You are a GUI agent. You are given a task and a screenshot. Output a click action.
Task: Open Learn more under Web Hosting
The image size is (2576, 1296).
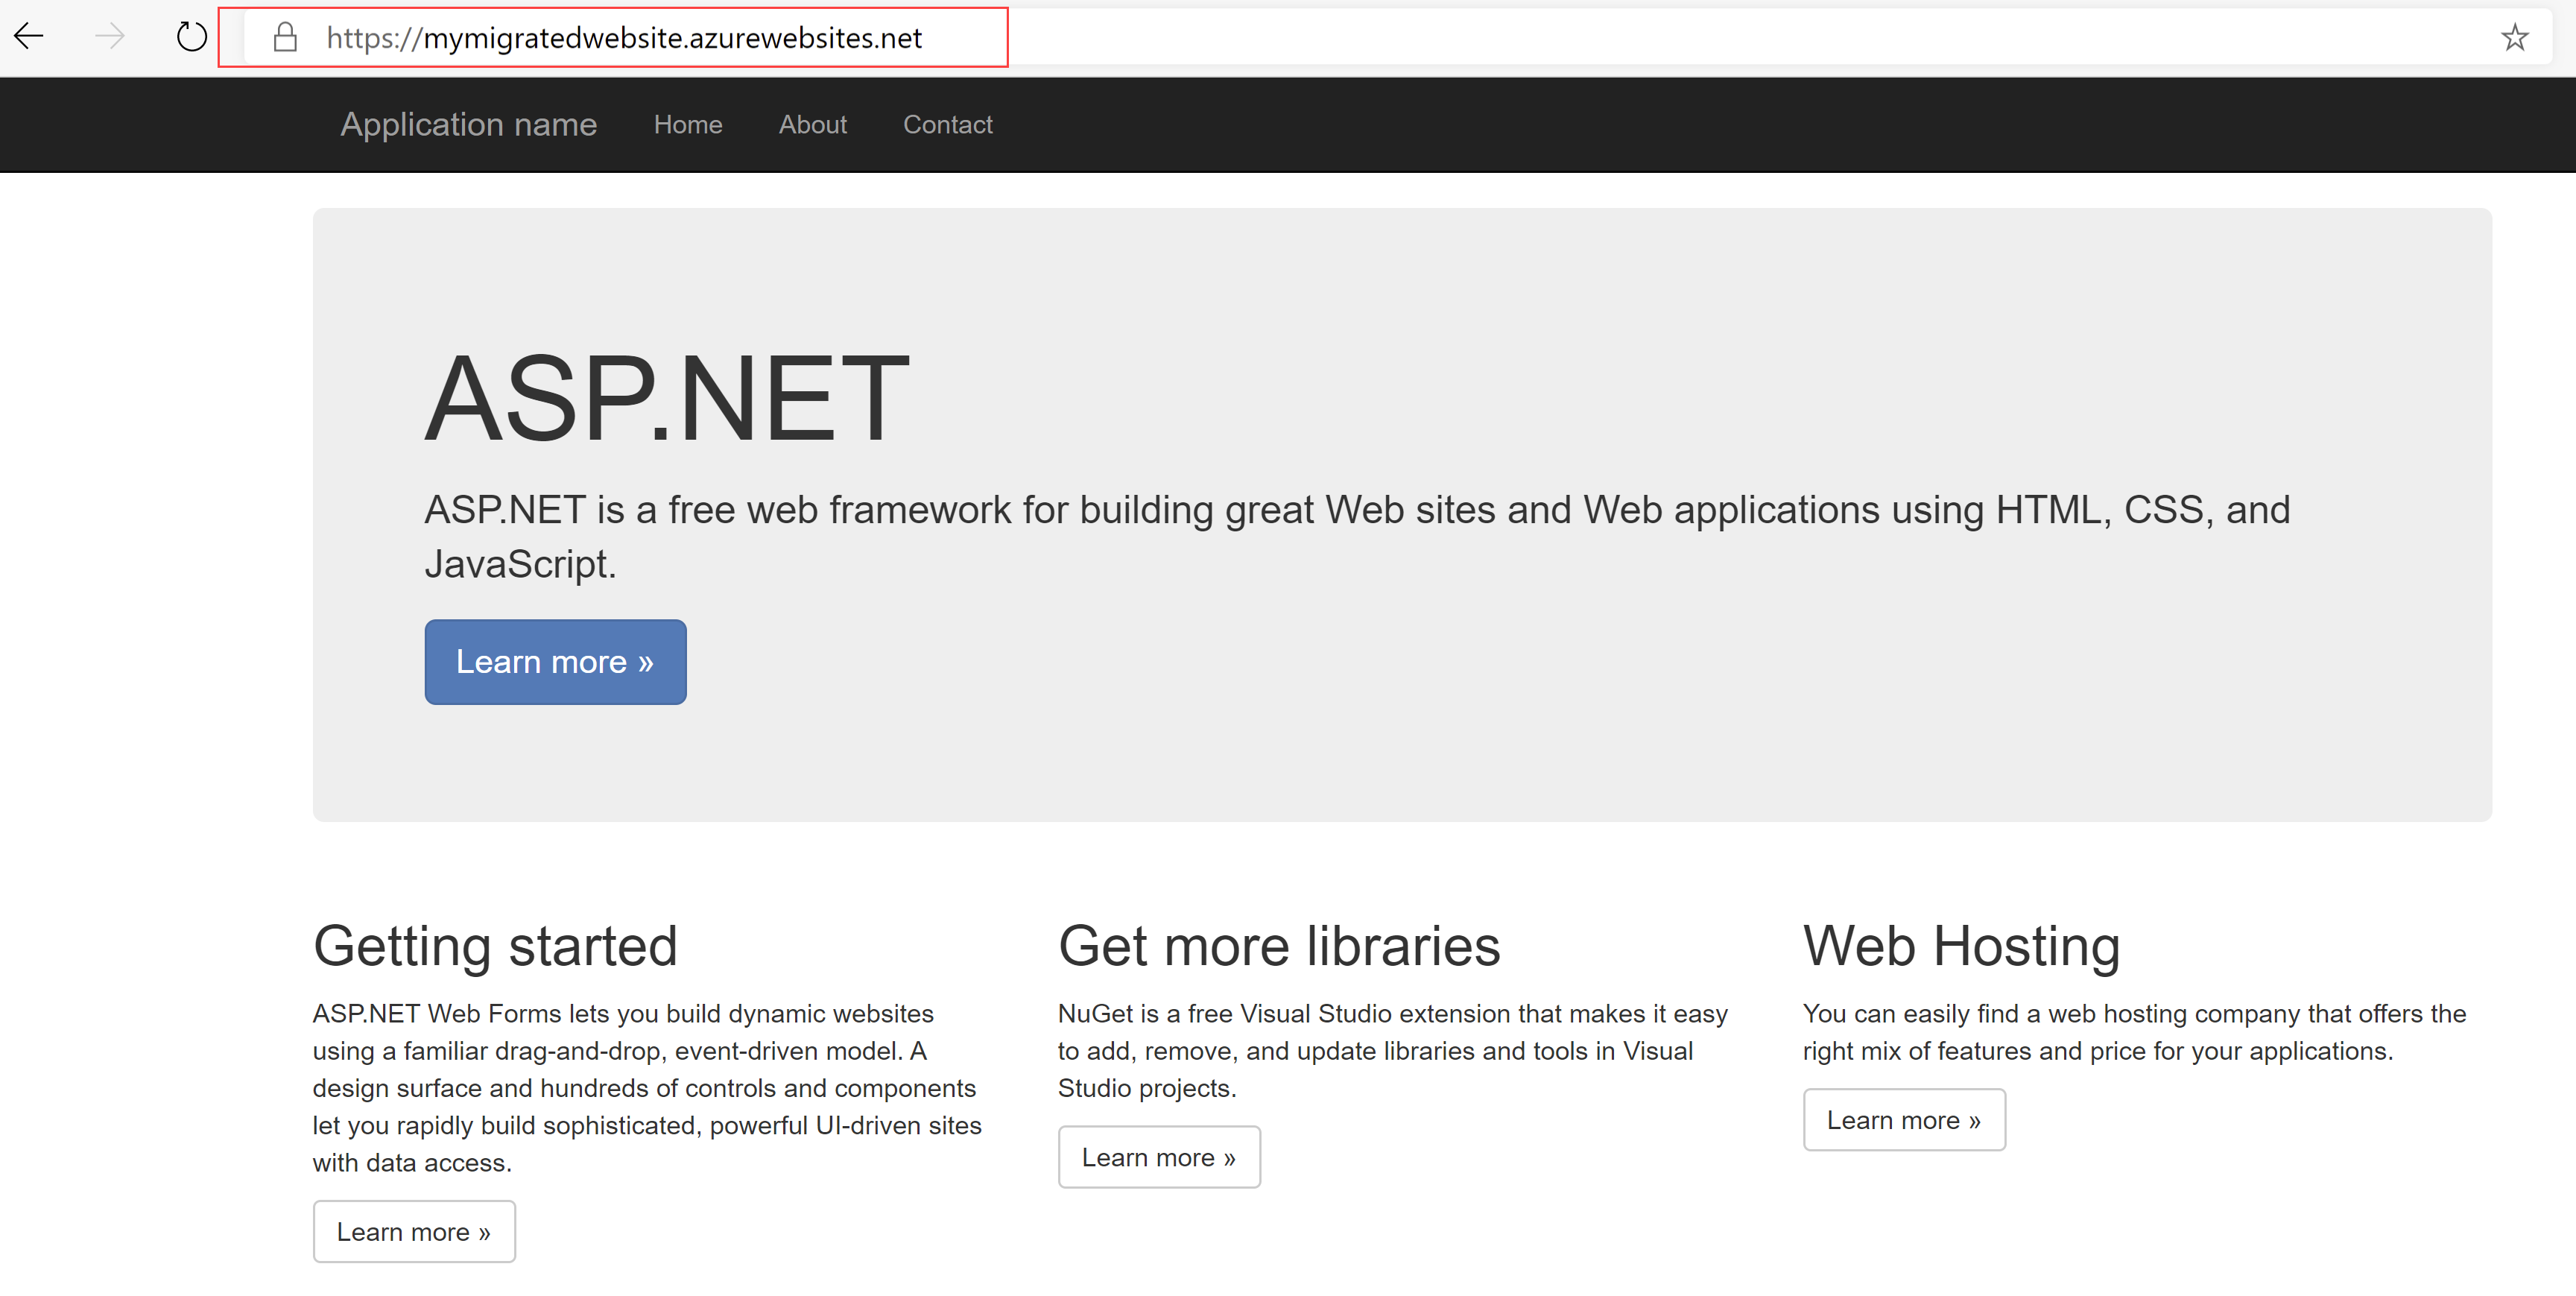(1904, 1119)
